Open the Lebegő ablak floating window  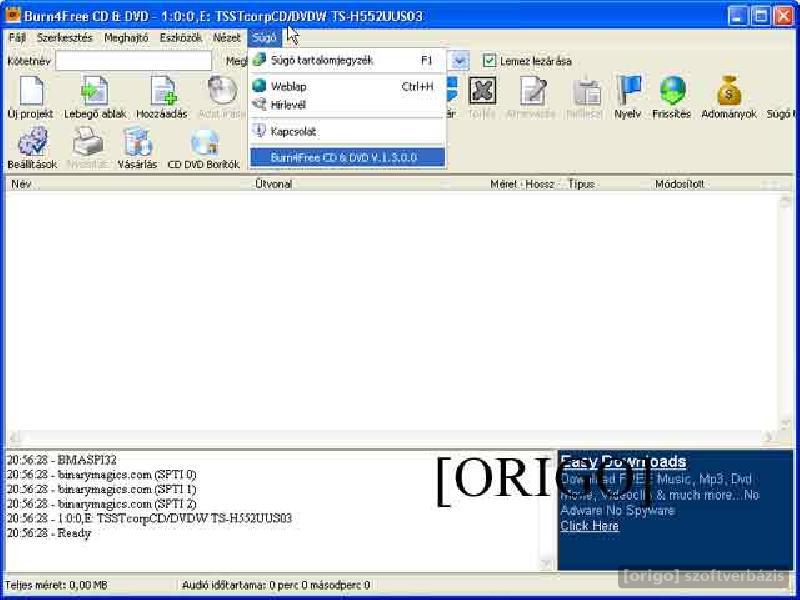[95, 97]
